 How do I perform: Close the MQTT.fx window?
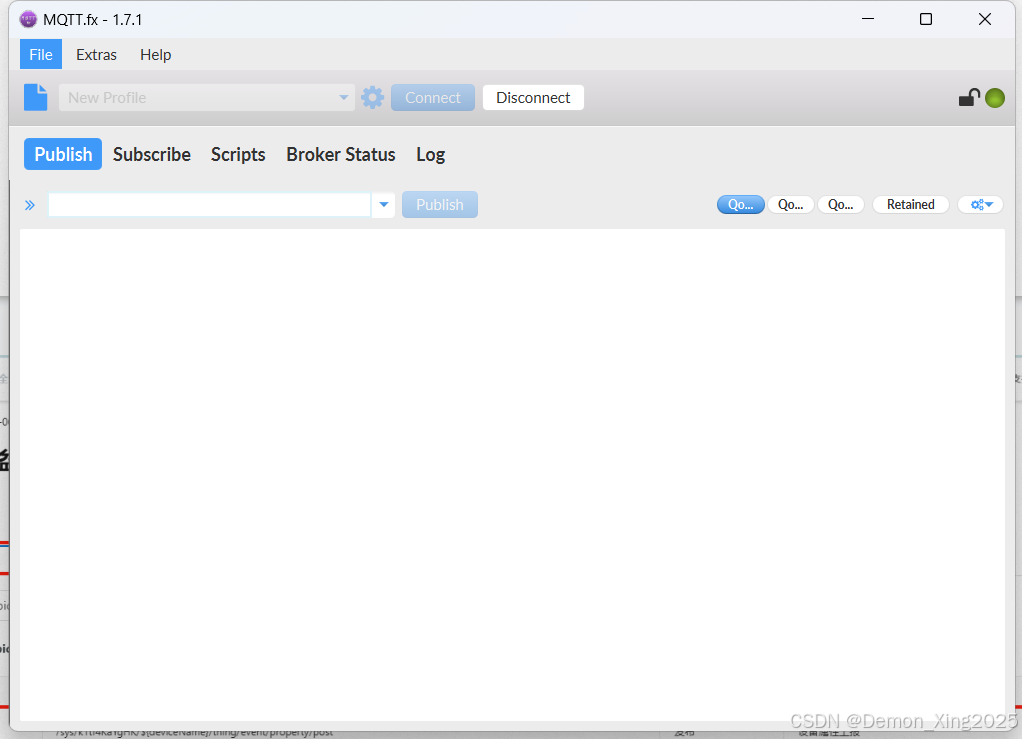(x=985, y=20)
